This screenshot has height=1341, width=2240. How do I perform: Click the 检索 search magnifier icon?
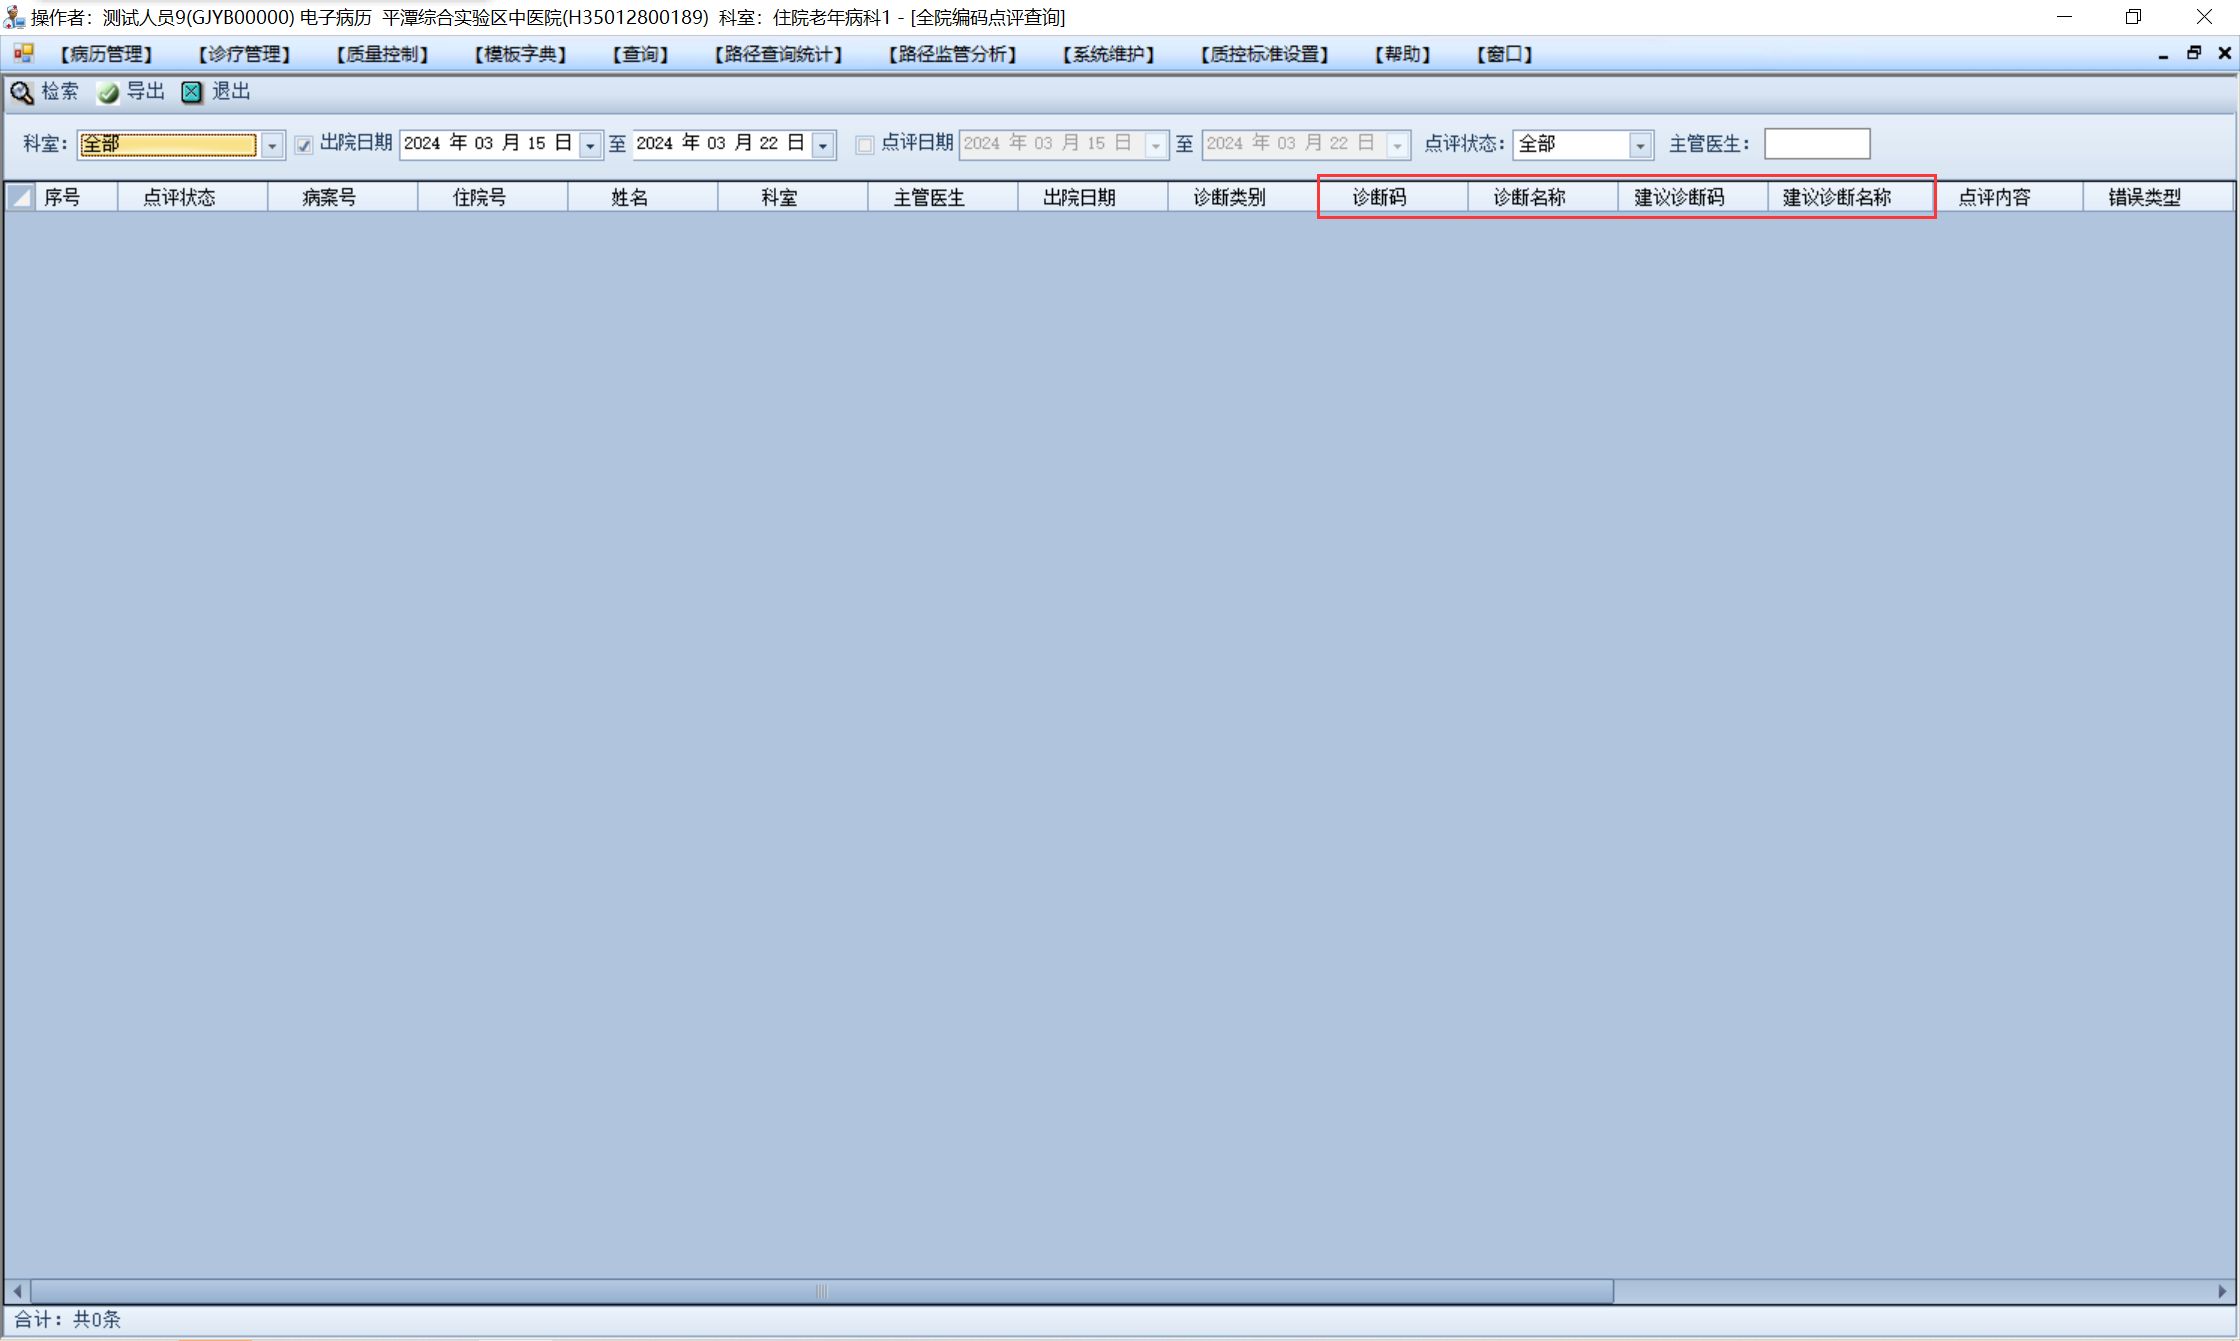pos(21,93)
